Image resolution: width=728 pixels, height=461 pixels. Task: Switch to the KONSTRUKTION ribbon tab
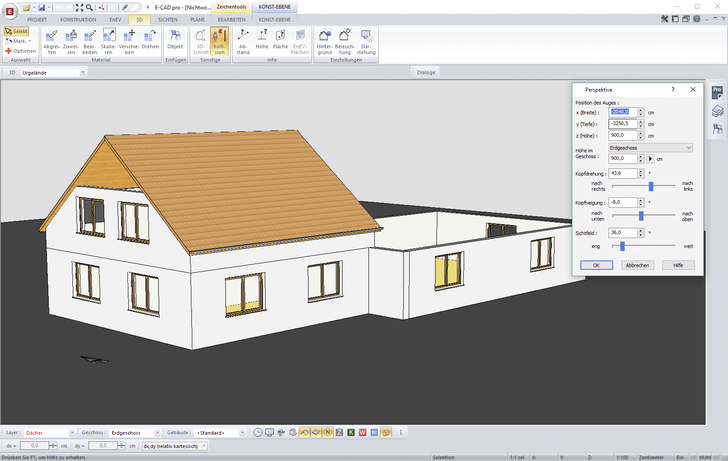coord(79,19)
